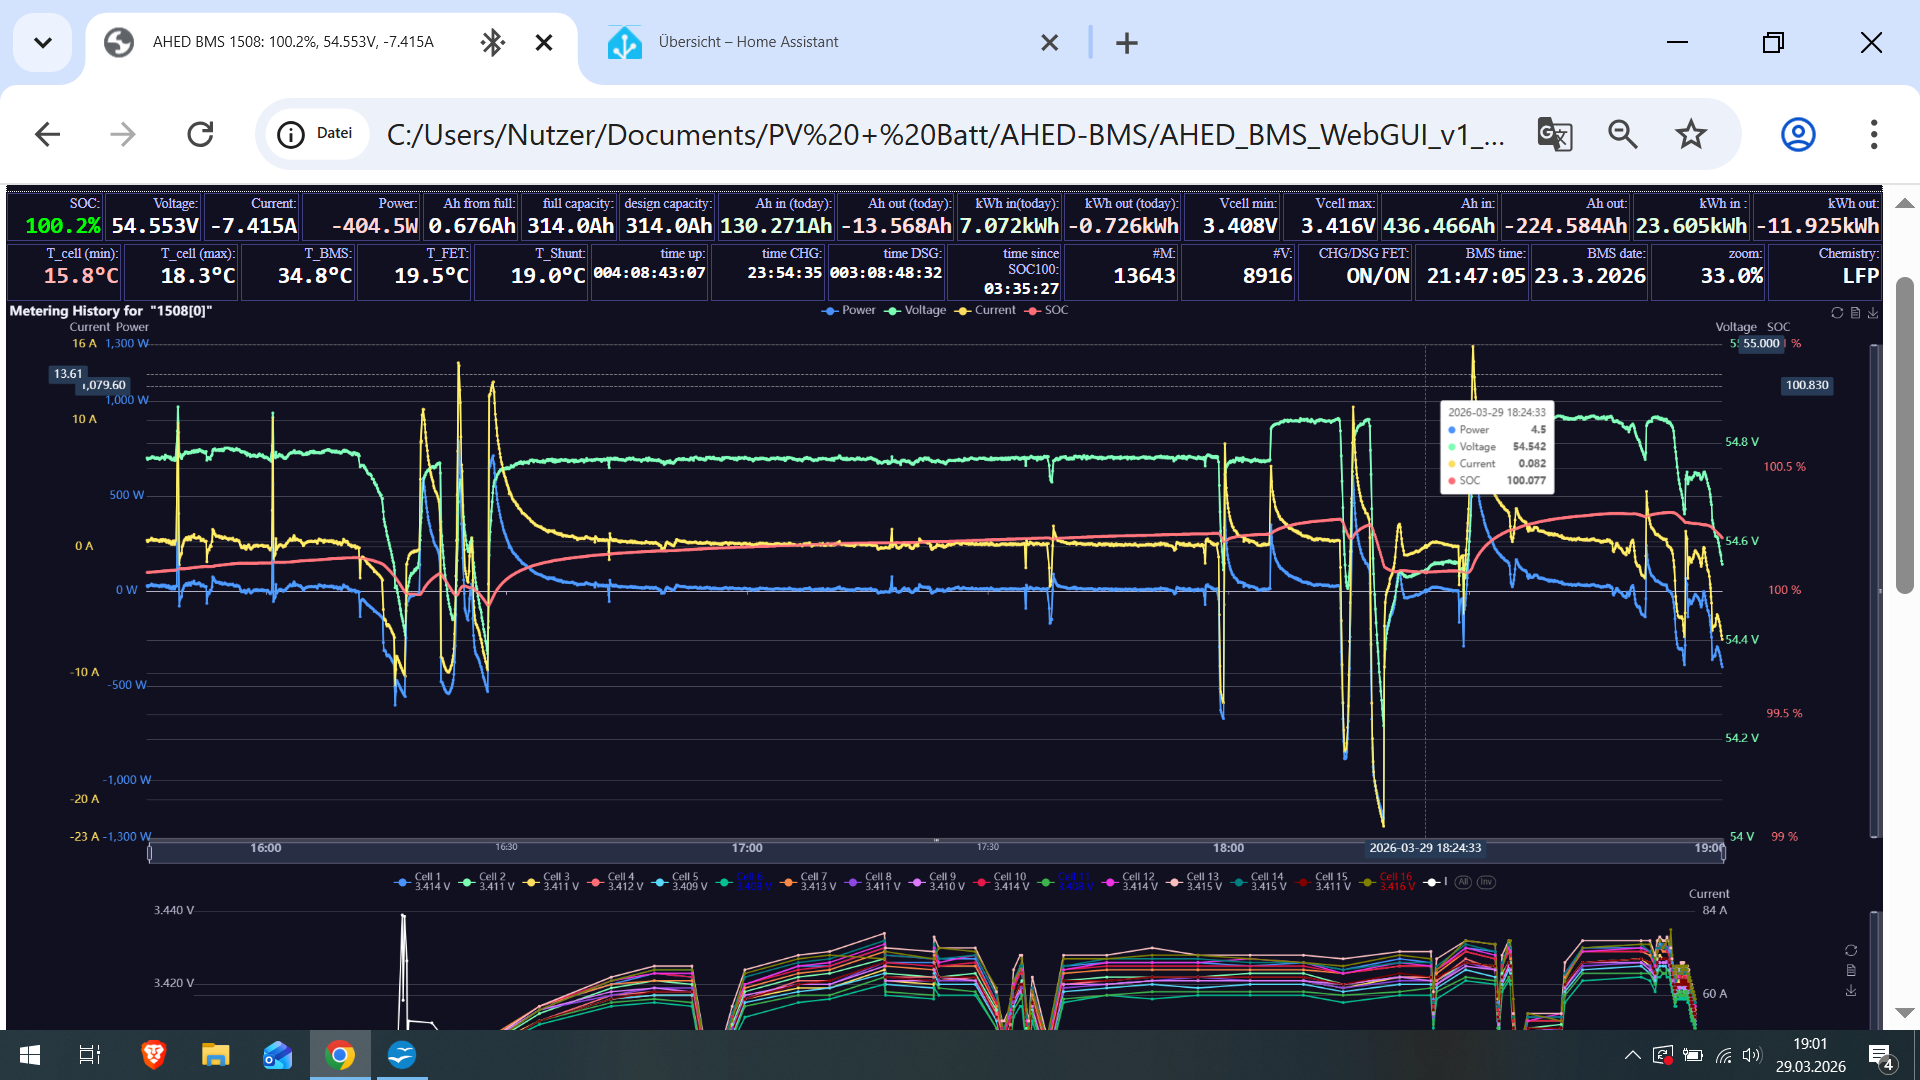
Task: Reload the page
Action: [200, 134]
